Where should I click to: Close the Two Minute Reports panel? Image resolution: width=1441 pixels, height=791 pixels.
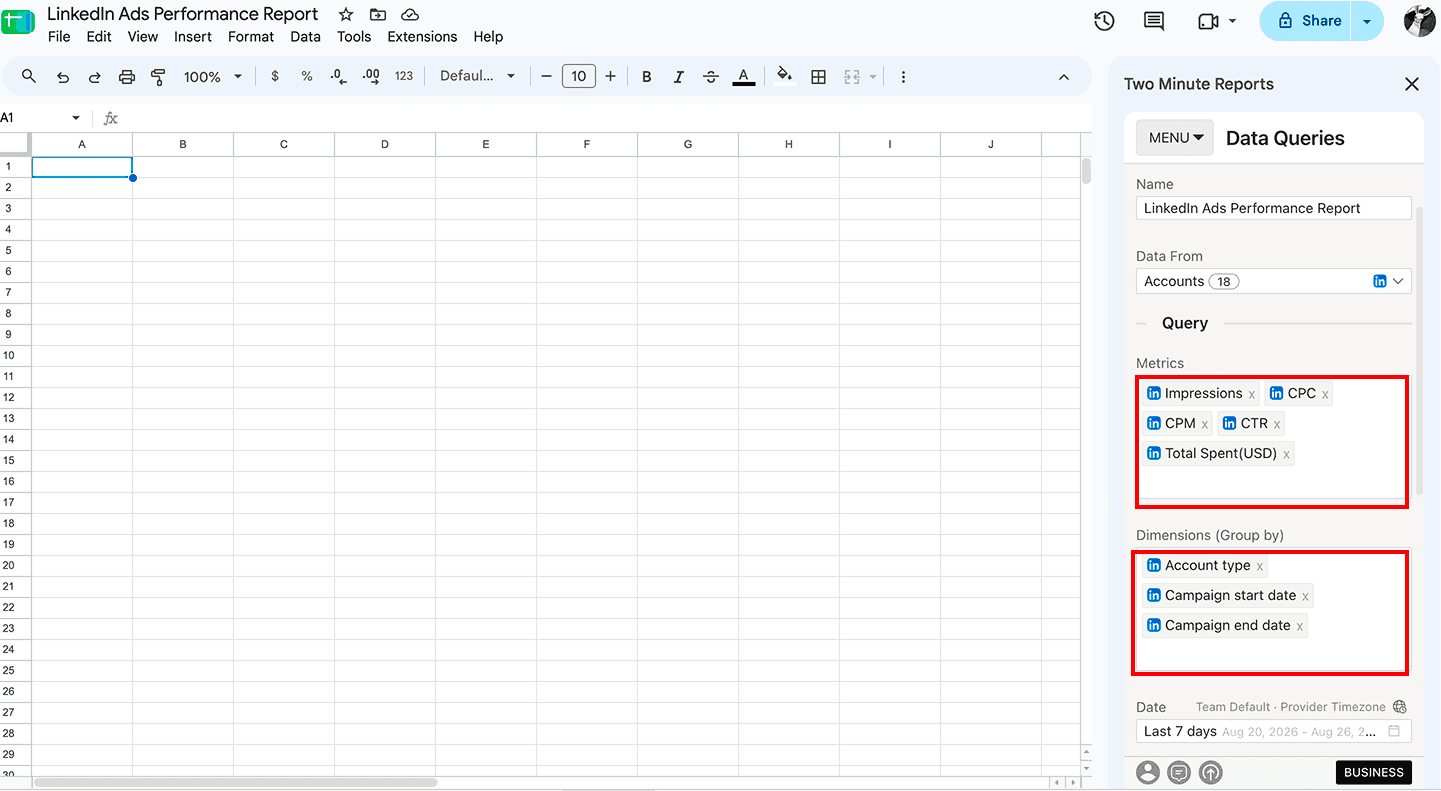pos(1412,84)
